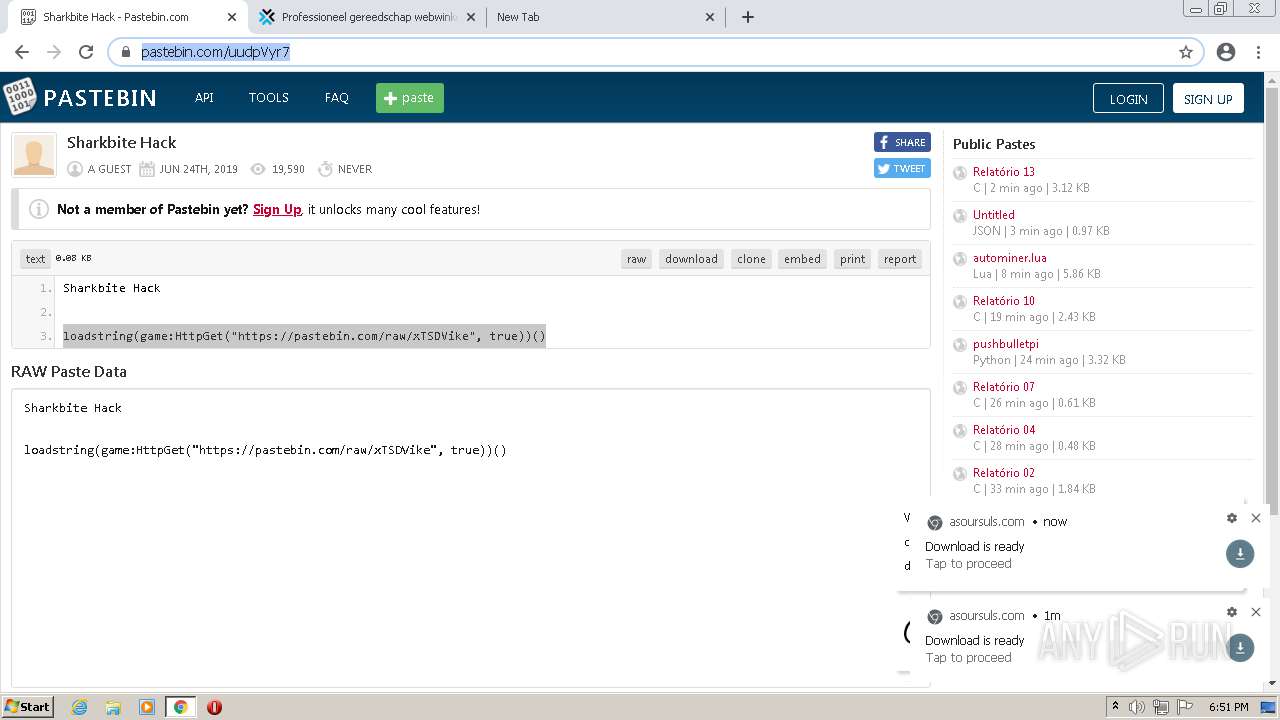Close the top asoursuls.com notification
Screen dimensions: 1280x720
1256,518
